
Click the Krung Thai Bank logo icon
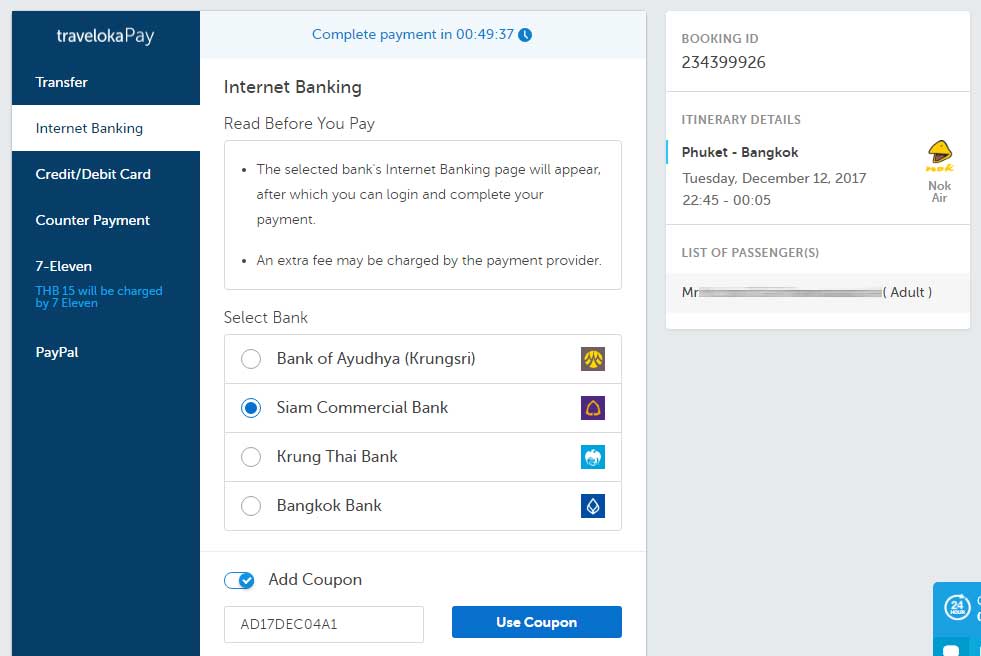click(593, 457)
